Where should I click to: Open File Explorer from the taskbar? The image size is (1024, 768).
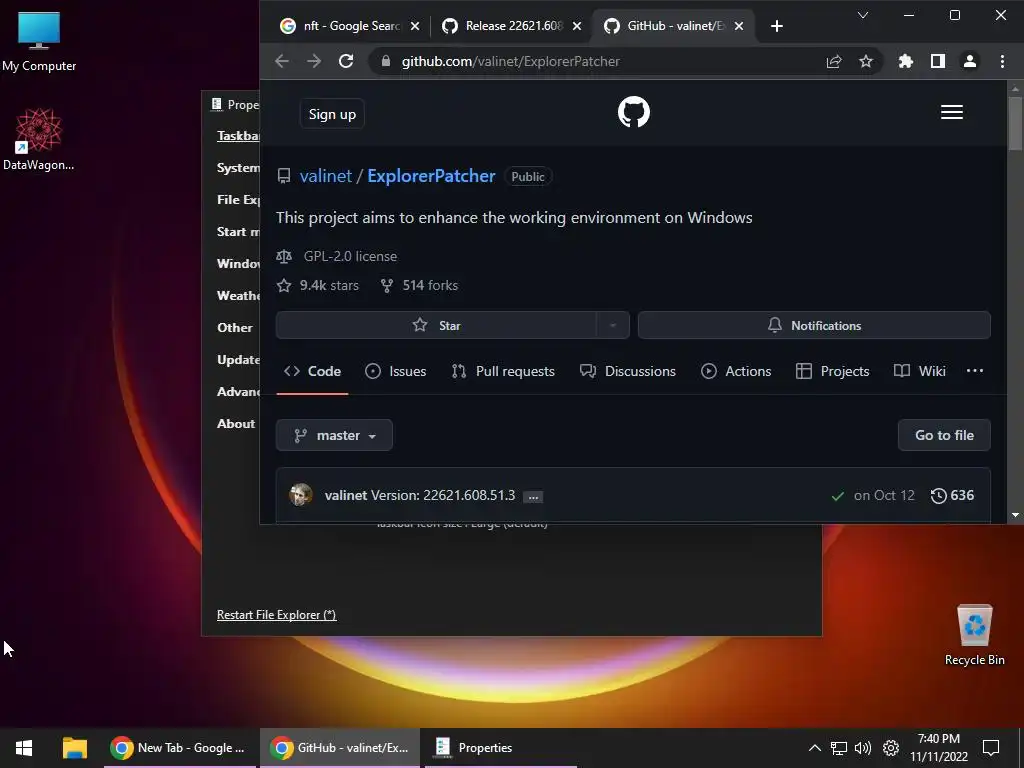click(74, 748)
